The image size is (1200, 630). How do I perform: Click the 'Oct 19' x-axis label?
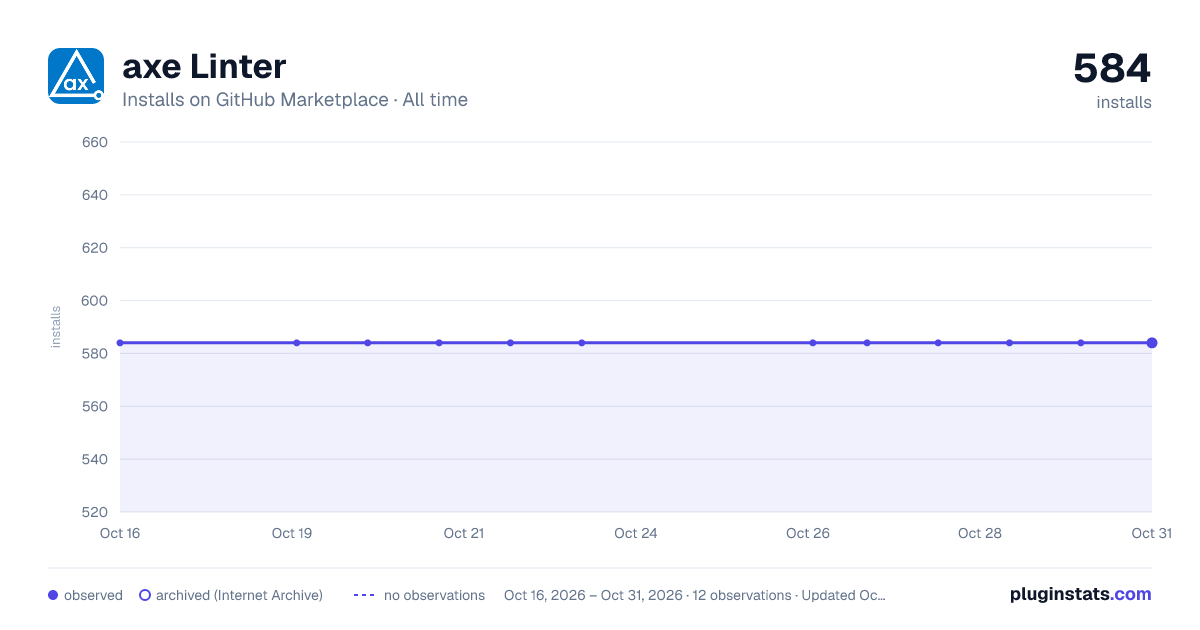click(x=292, y=533)
